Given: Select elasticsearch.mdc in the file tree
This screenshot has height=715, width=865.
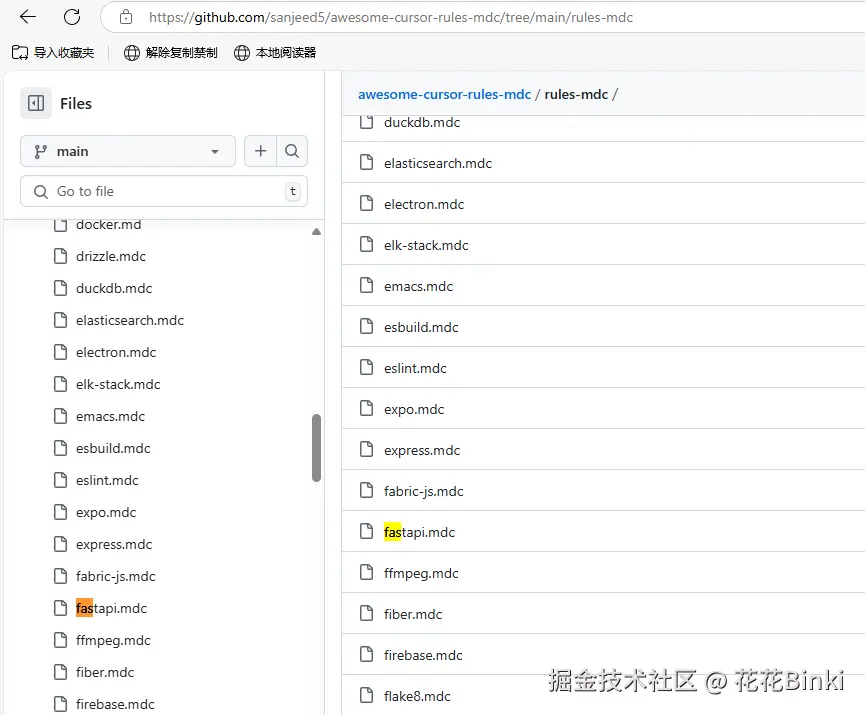Looking at the screenshot, I should tap(130, 321).
